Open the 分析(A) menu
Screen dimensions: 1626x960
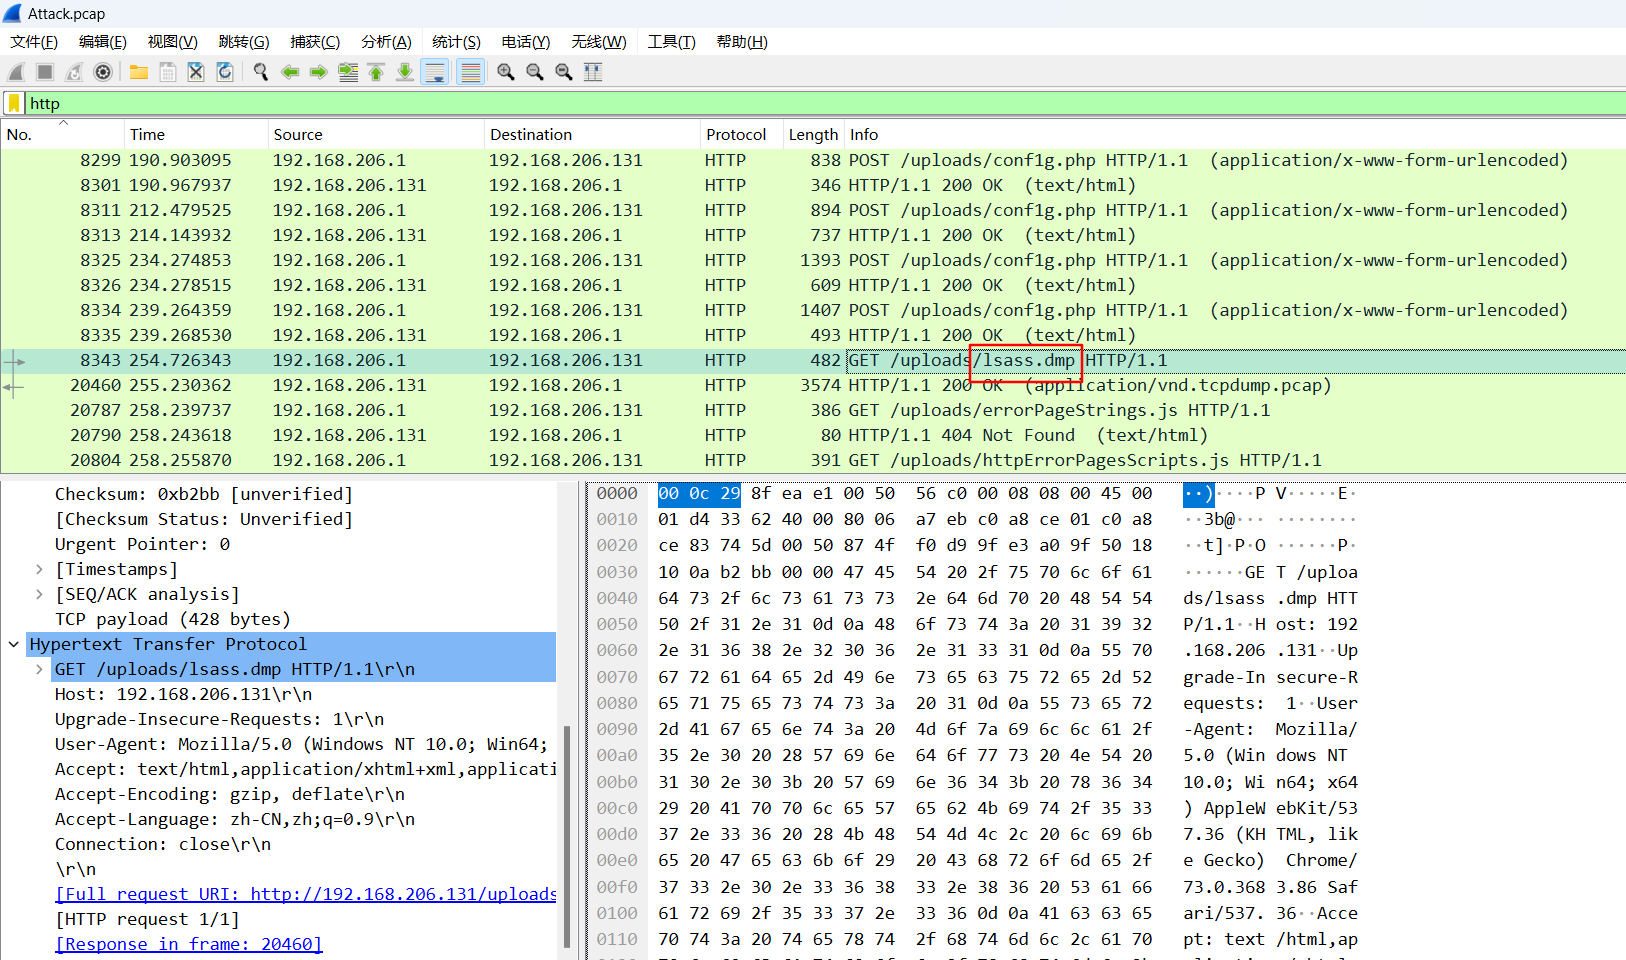tap(386, 42)
